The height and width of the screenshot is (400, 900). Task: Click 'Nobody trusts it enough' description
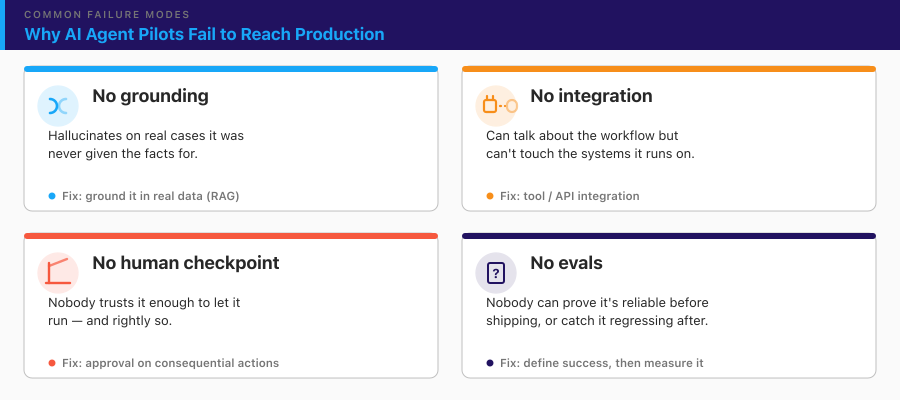click(x=144, y=312)
